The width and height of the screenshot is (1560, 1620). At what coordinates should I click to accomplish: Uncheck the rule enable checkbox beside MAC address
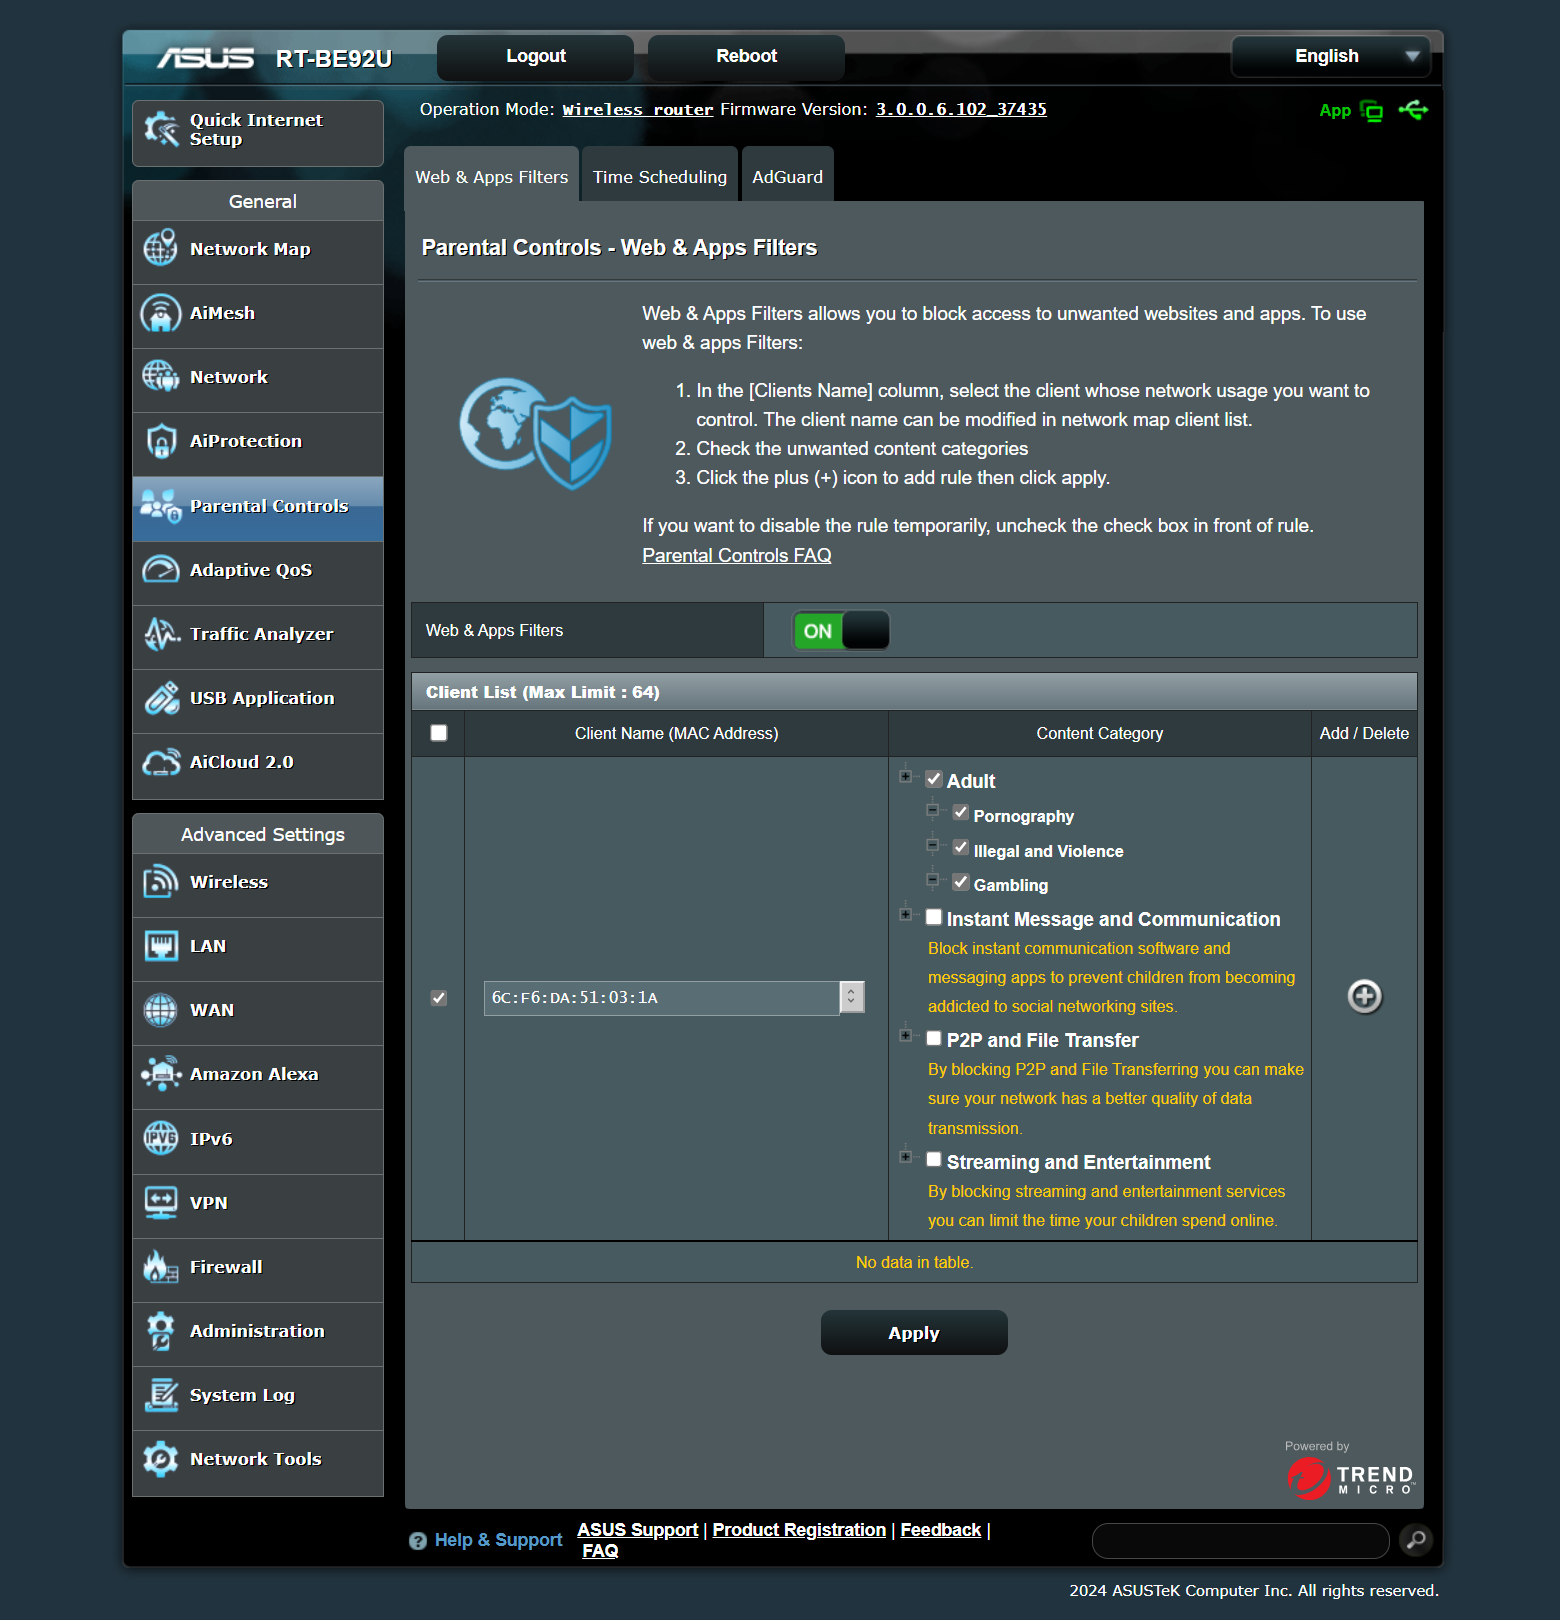(x=439, y=998)
